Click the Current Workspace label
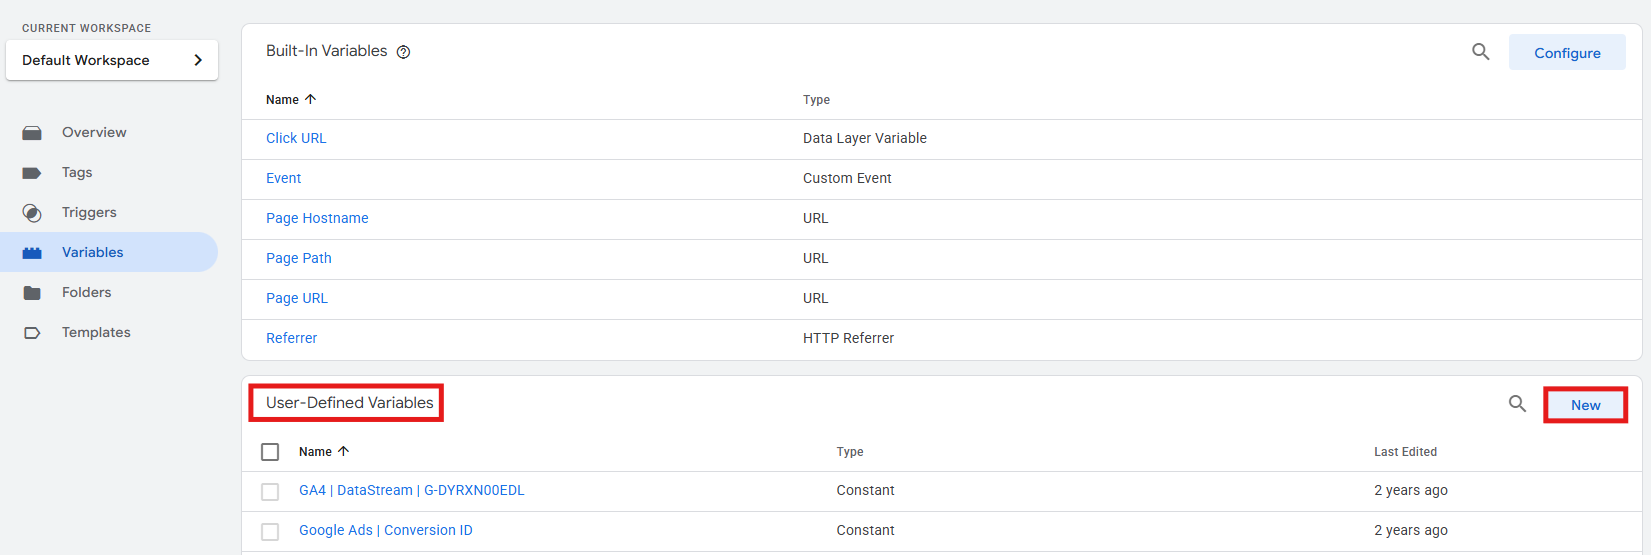Viewport: 1651px width, 555px height. tap(86, 28)
